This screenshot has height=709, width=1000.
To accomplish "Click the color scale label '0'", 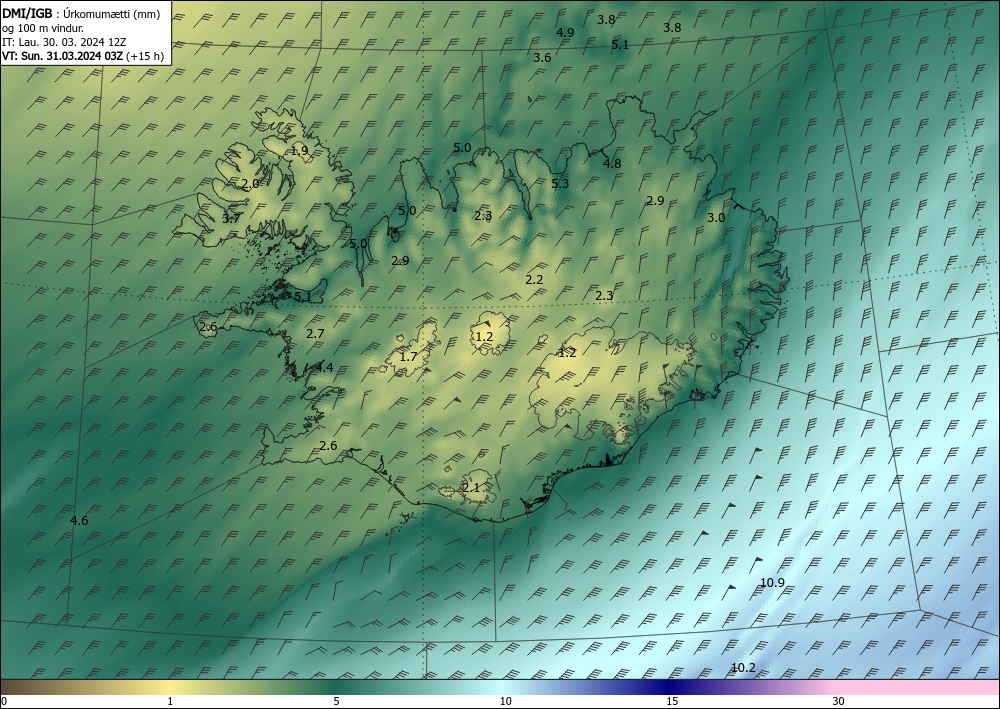I will tap(4, 702).
